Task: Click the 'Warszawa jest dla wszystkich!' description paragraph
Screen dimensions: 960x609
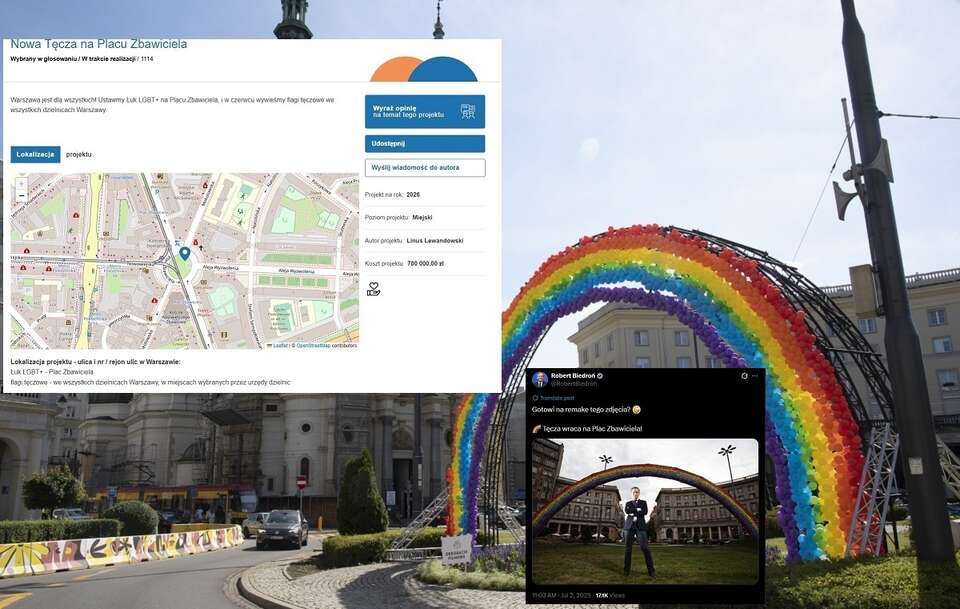Action: pyautogui.click(x=173, y=105)
